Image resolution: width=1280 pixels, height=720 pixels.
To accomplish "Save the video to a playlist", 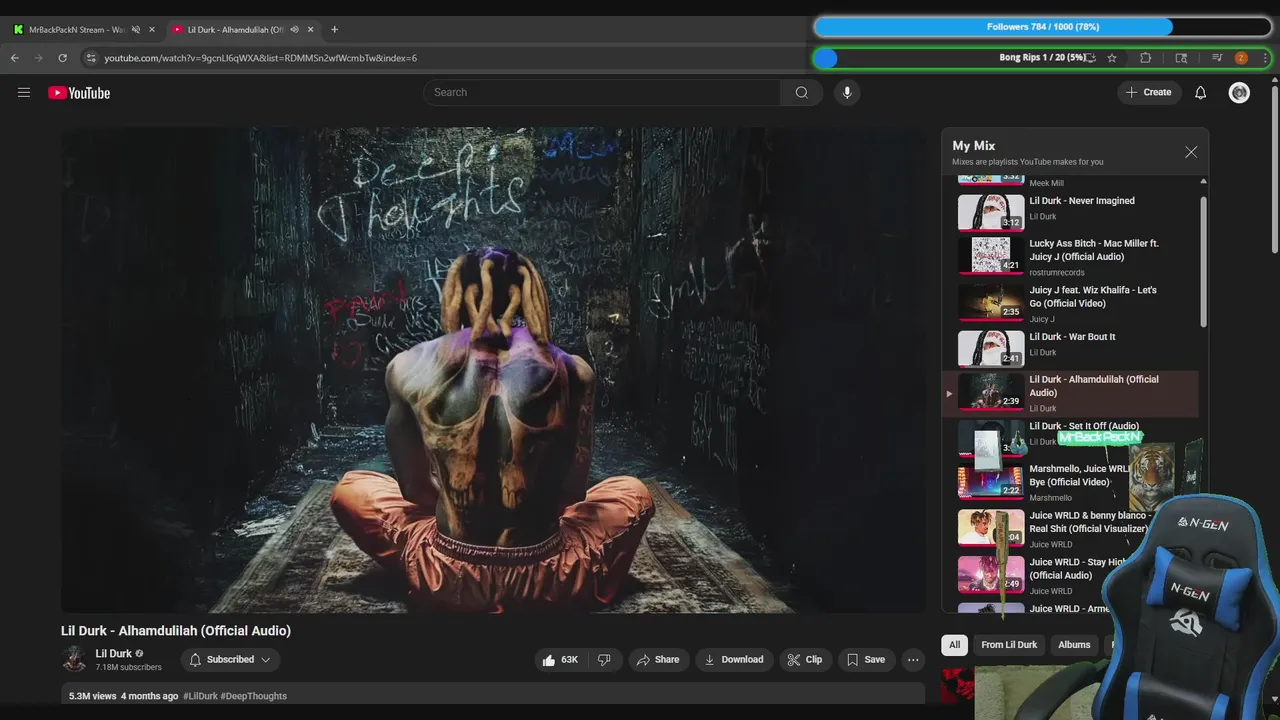I will pyautogui.click(x=866, y=660).
